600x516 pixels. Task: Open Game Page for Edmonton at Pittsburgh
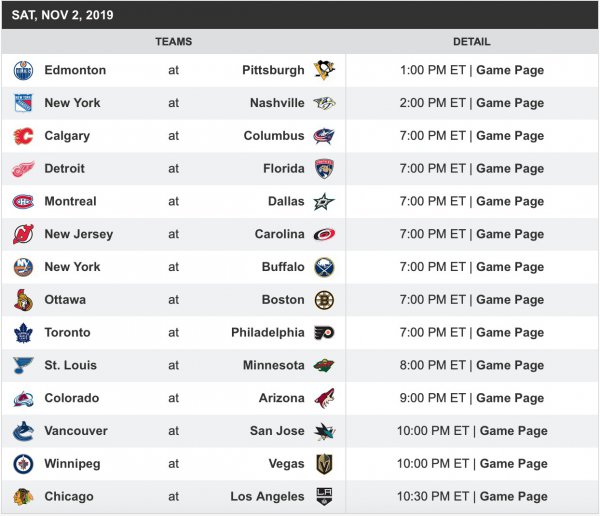point(510,70)
